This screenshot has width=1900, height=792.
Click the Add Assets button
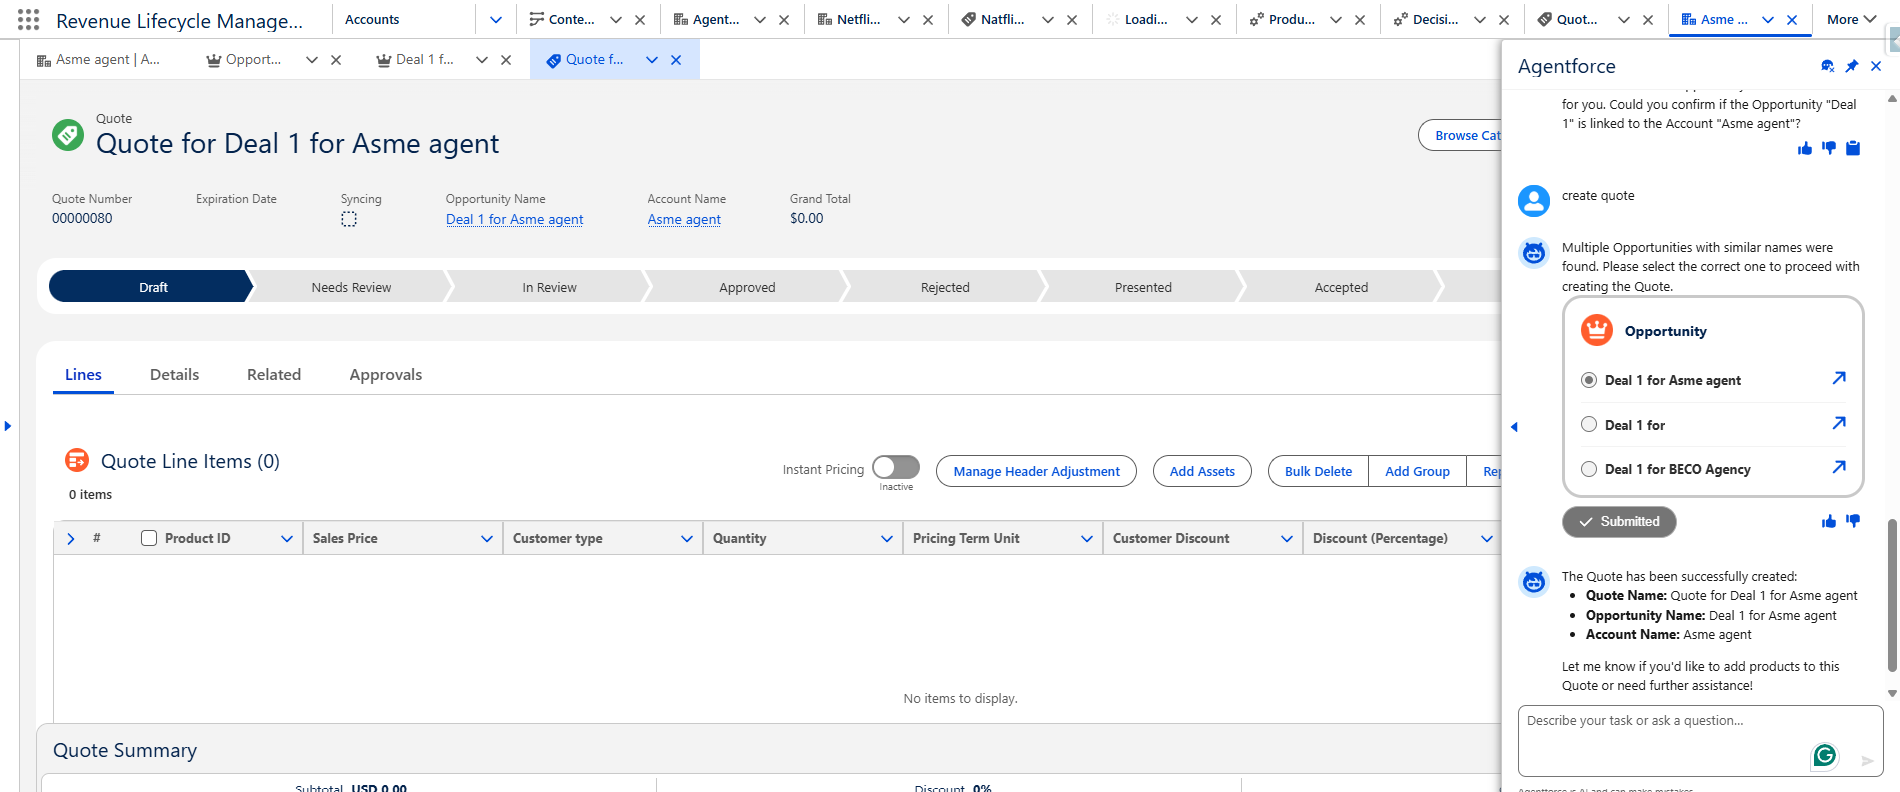click(x=1202, y=471)
